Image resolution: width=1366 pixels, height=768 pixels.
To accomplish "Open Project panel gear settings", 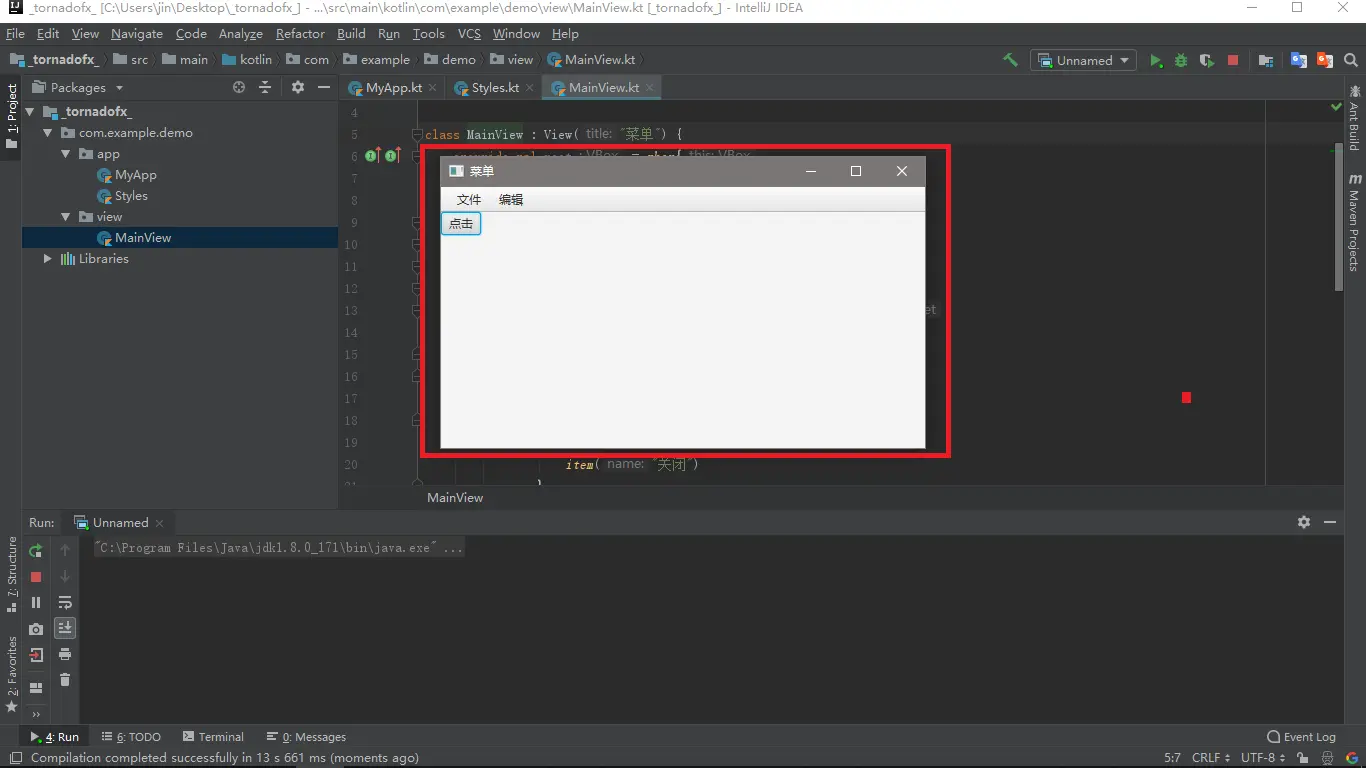I will tap(298, 87).
